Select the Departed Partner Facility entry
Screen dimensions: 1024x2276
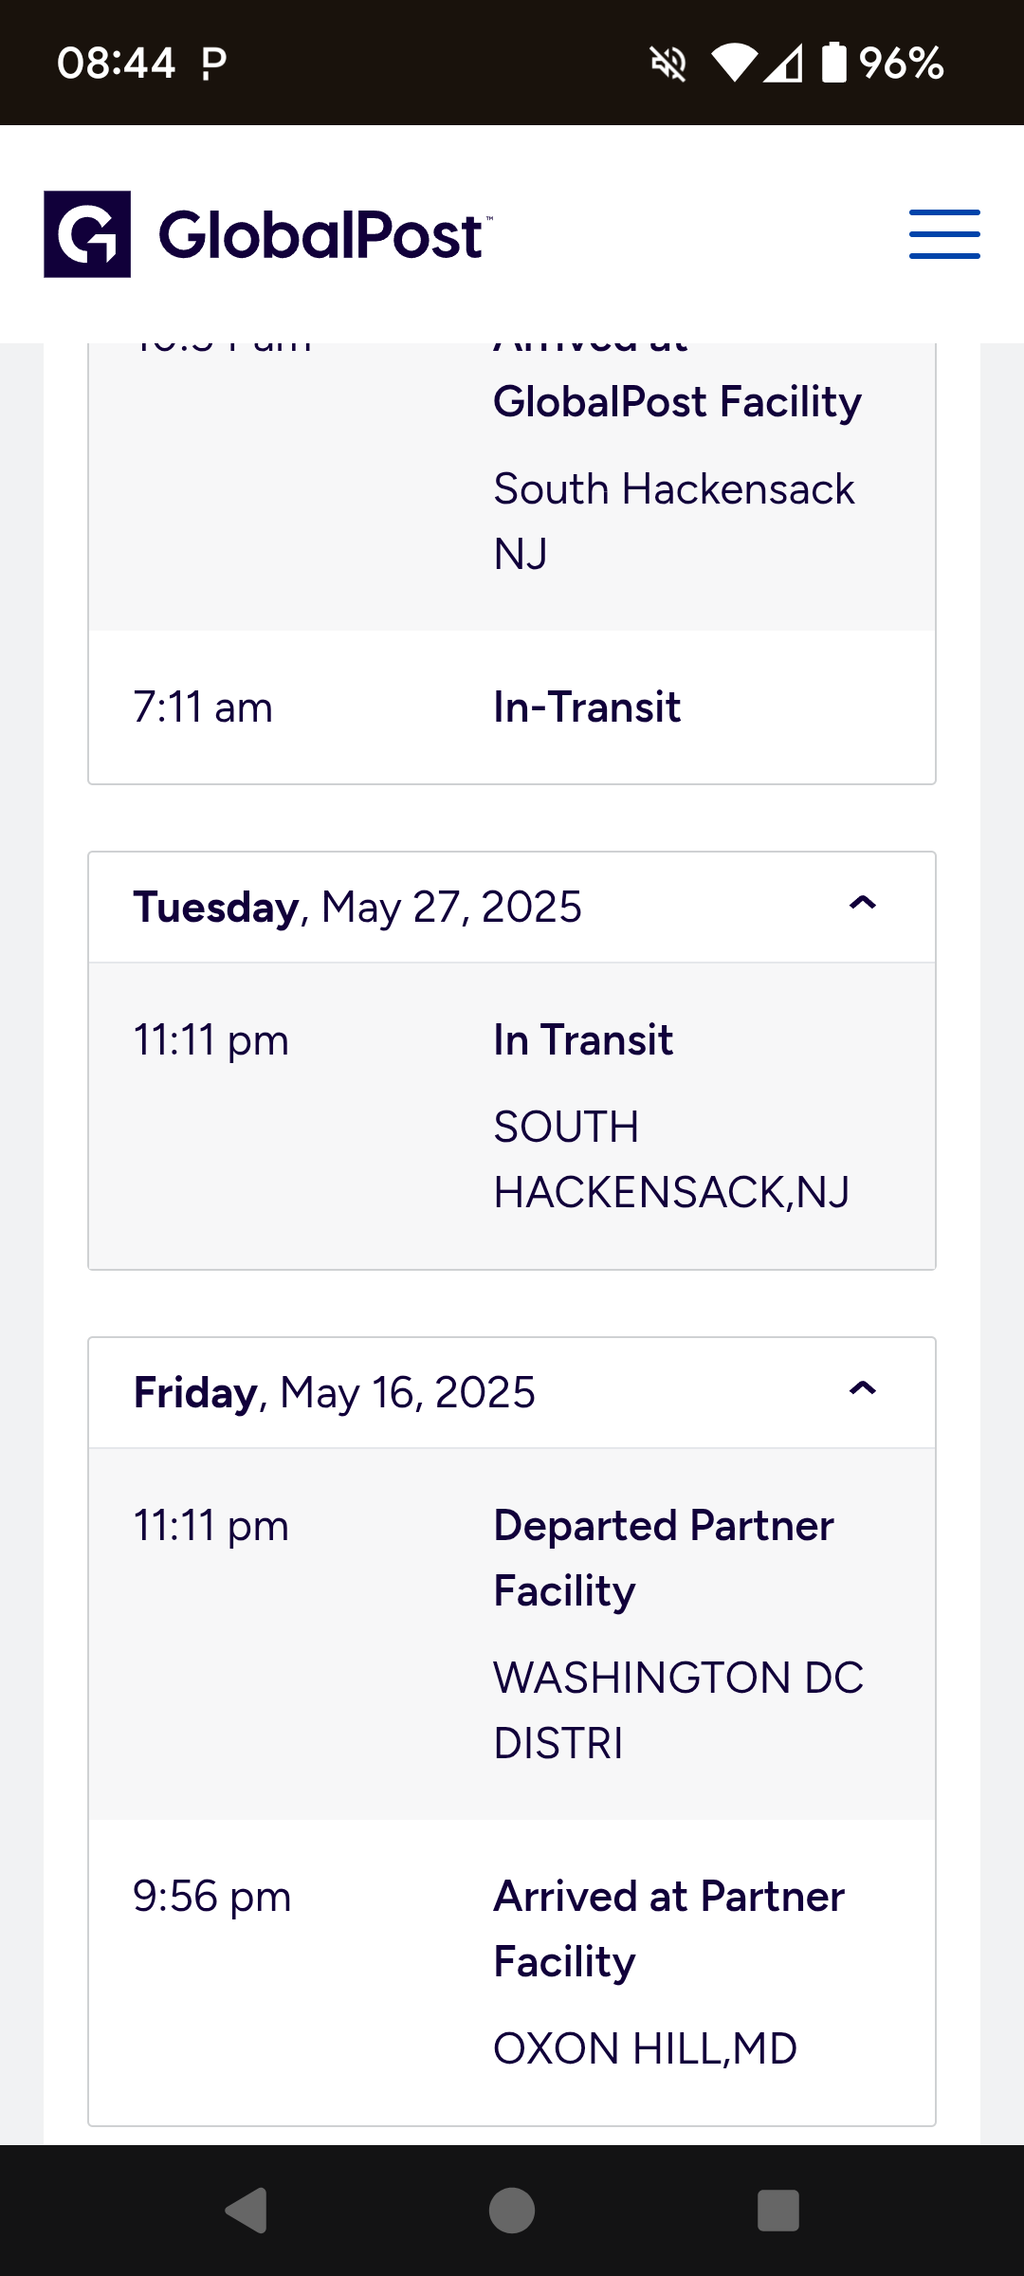click(512, 1634)
